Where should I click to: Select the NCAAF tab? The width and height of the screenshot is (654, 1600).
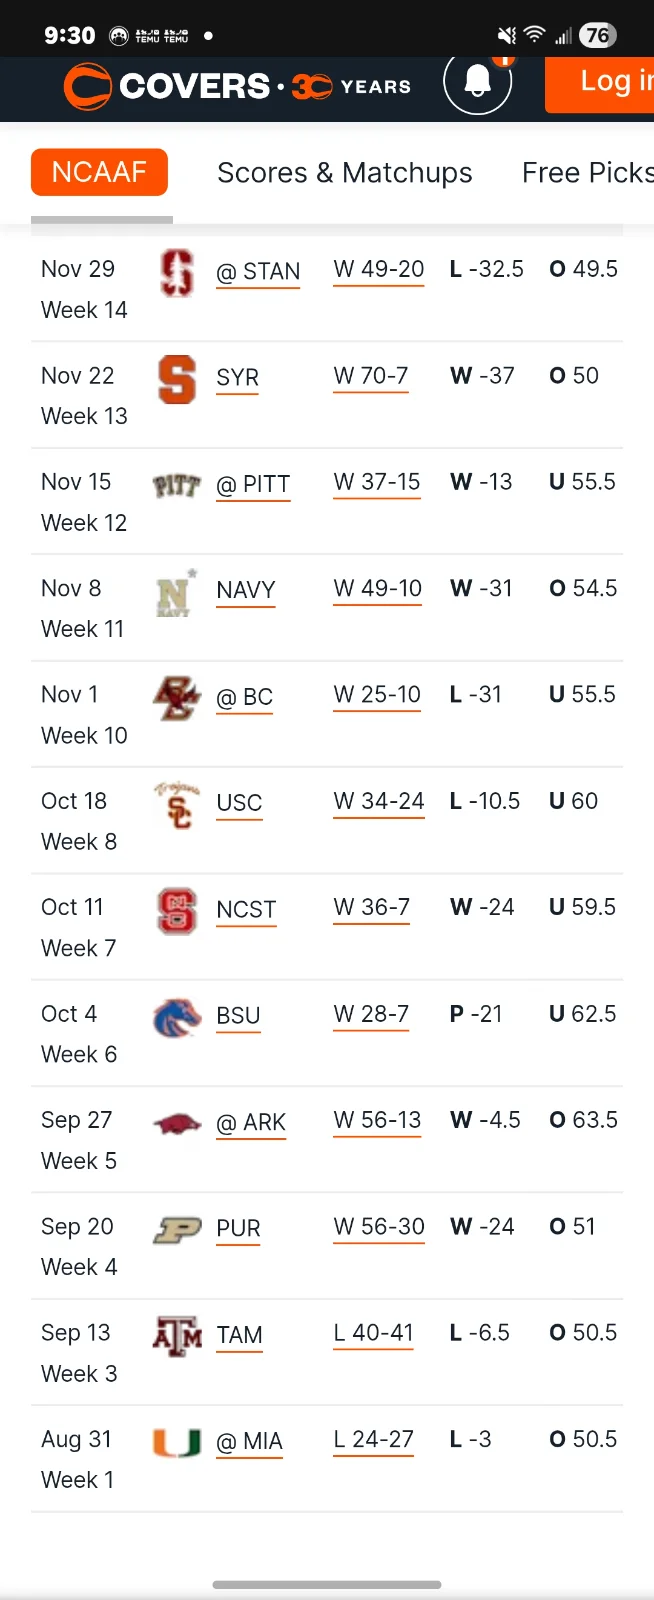(99, 172)
